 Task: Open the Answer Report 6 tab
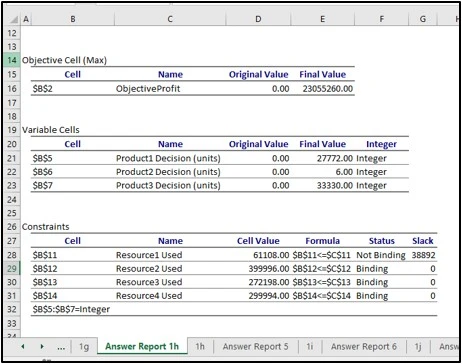click(x=364, y=347)
